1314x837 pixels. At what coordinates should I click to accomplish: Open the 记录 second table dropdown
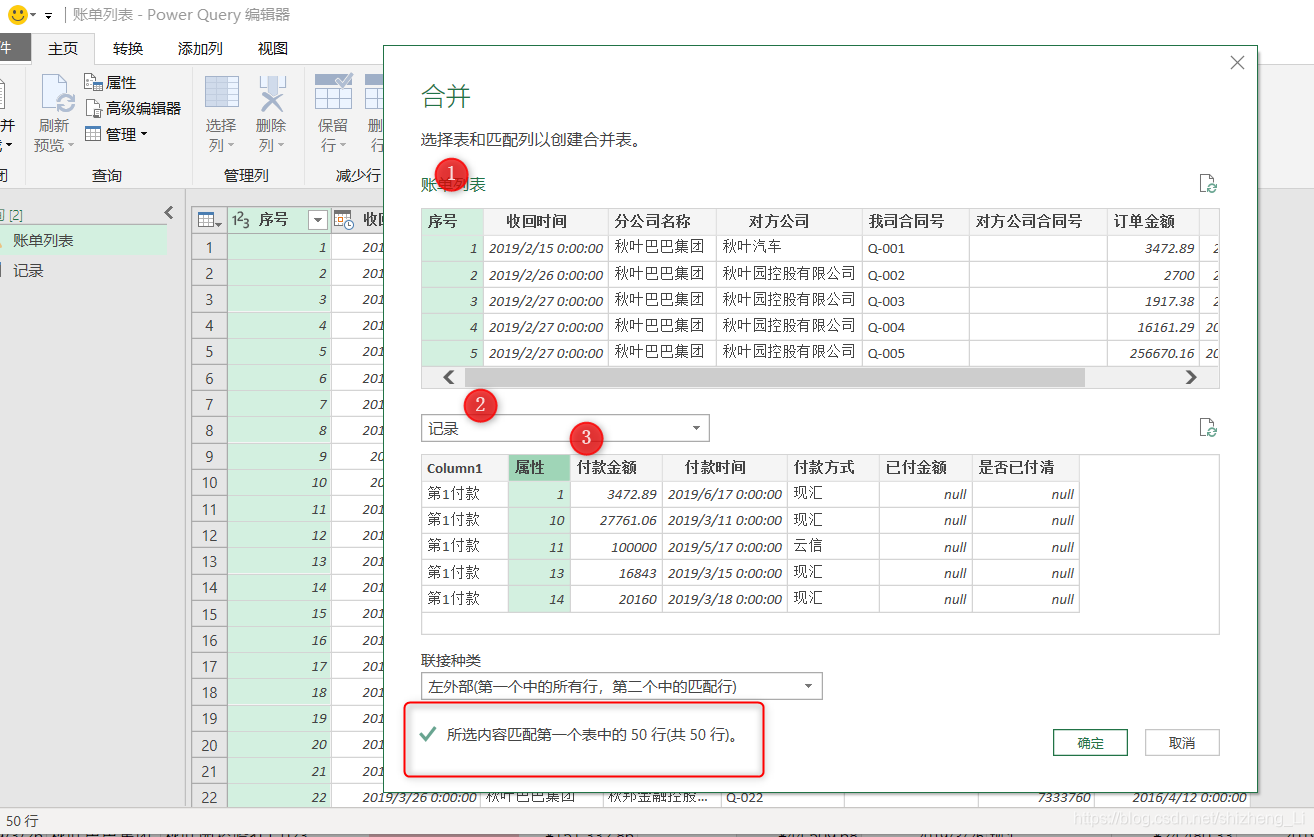coord(565,428)
